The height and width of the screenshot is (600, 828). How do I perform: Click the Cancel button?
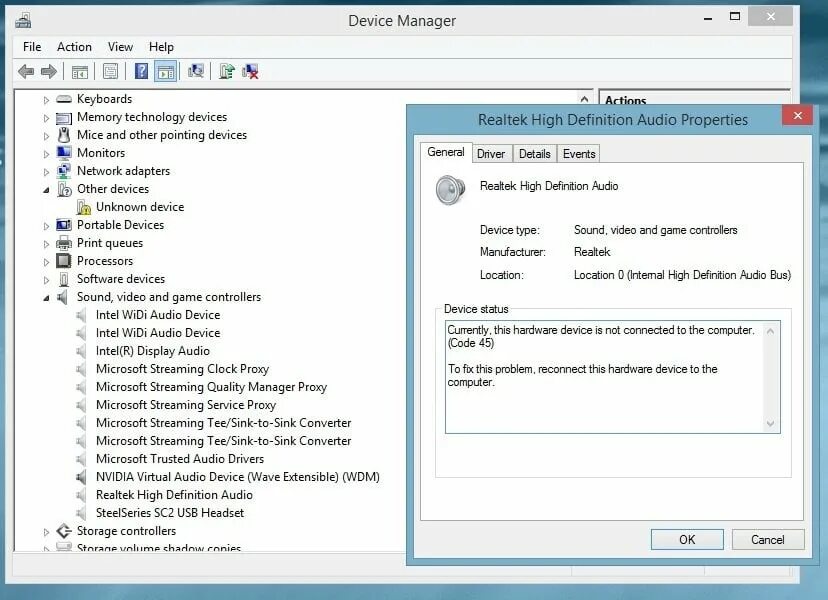(x=767, y=539)
